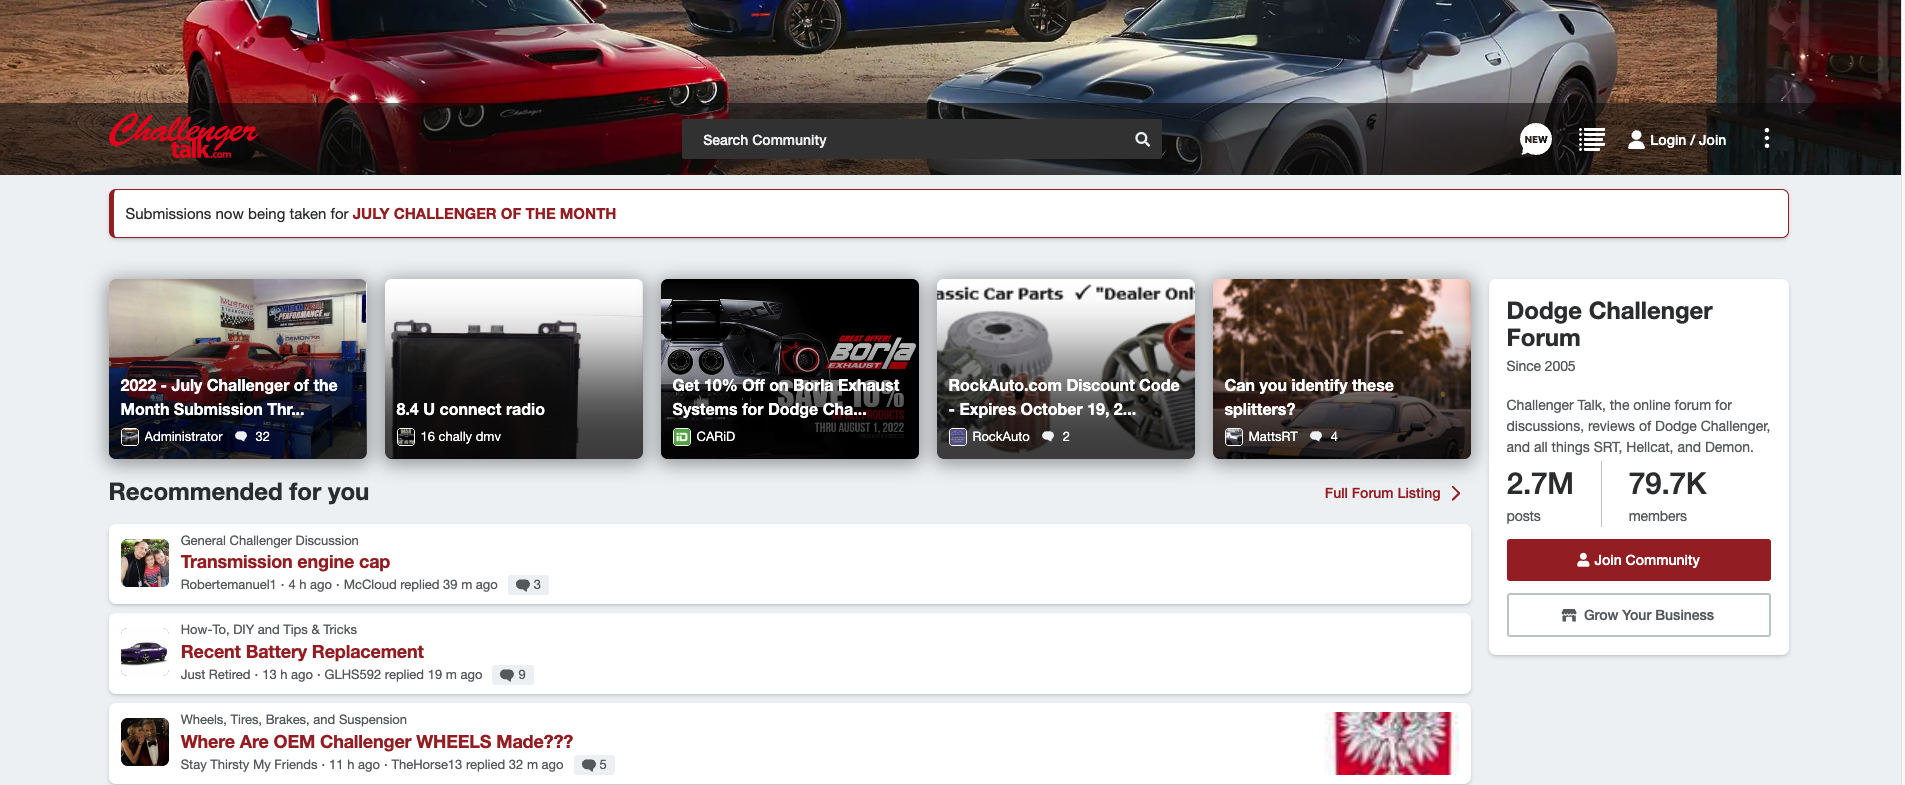Viewport: 1905px width, 785px height.
Task: Open the Transmission engine cap thread
Action: pyautogui.click(x=285, y=562)
